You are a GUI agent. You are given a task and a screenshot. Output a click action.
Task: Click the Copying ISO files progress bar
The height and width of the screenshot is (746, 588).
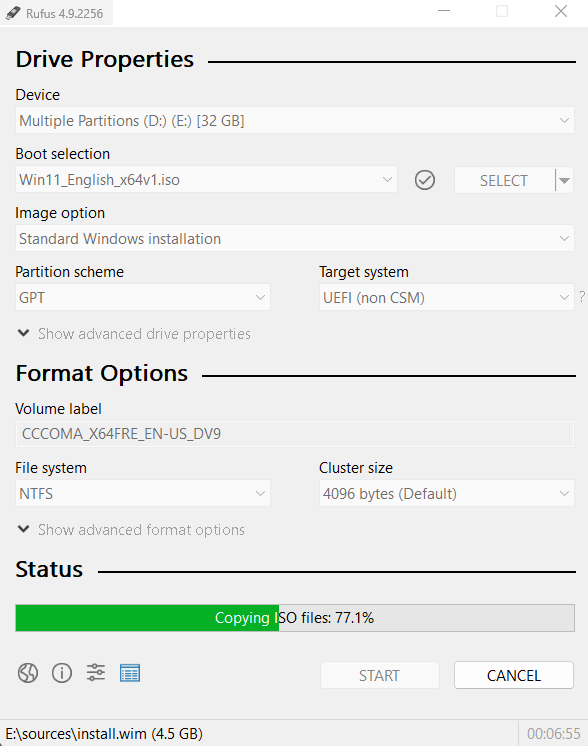pyautogui.click(x=295, y=618)
